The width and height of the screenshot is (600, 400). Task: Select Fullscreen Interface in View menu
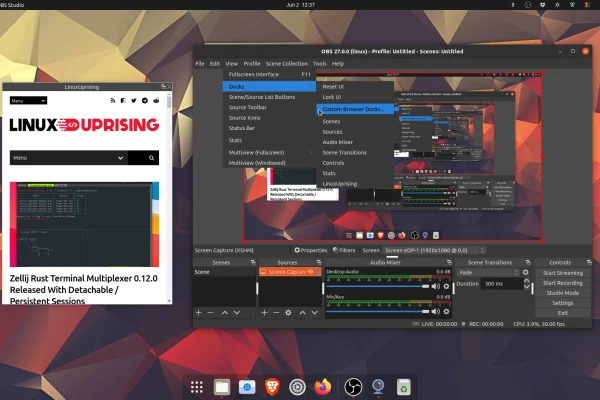coord(269,75)
